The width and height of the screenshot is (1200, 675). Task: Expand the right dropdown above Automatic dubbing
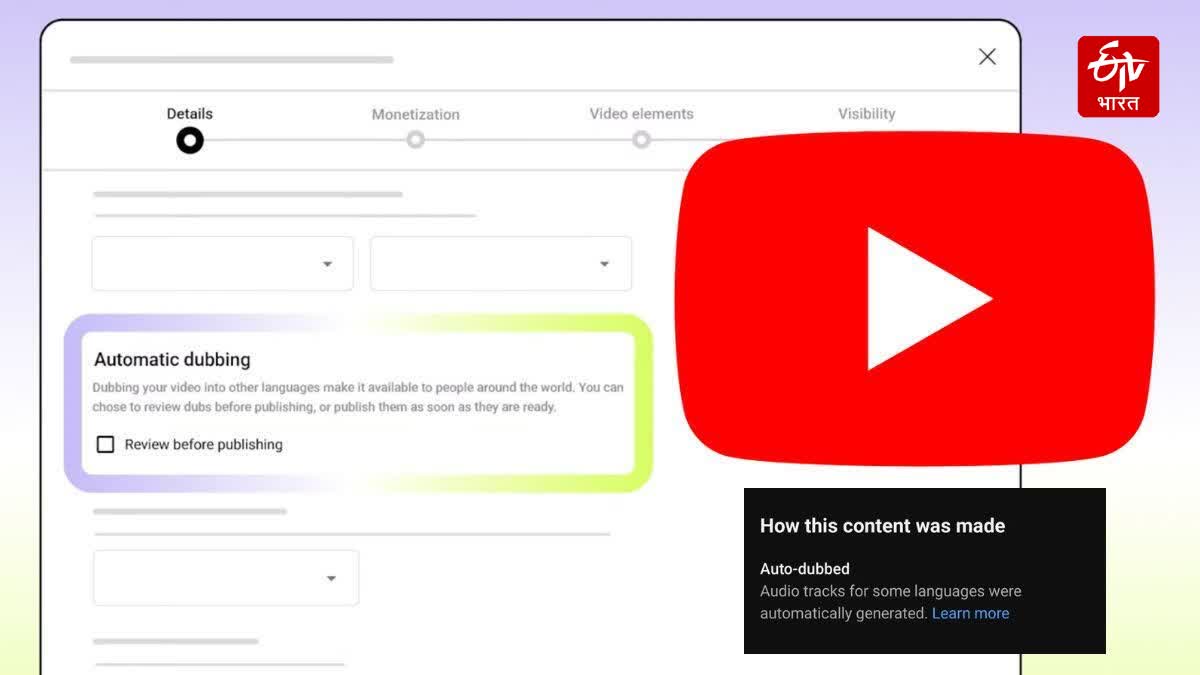500,264
